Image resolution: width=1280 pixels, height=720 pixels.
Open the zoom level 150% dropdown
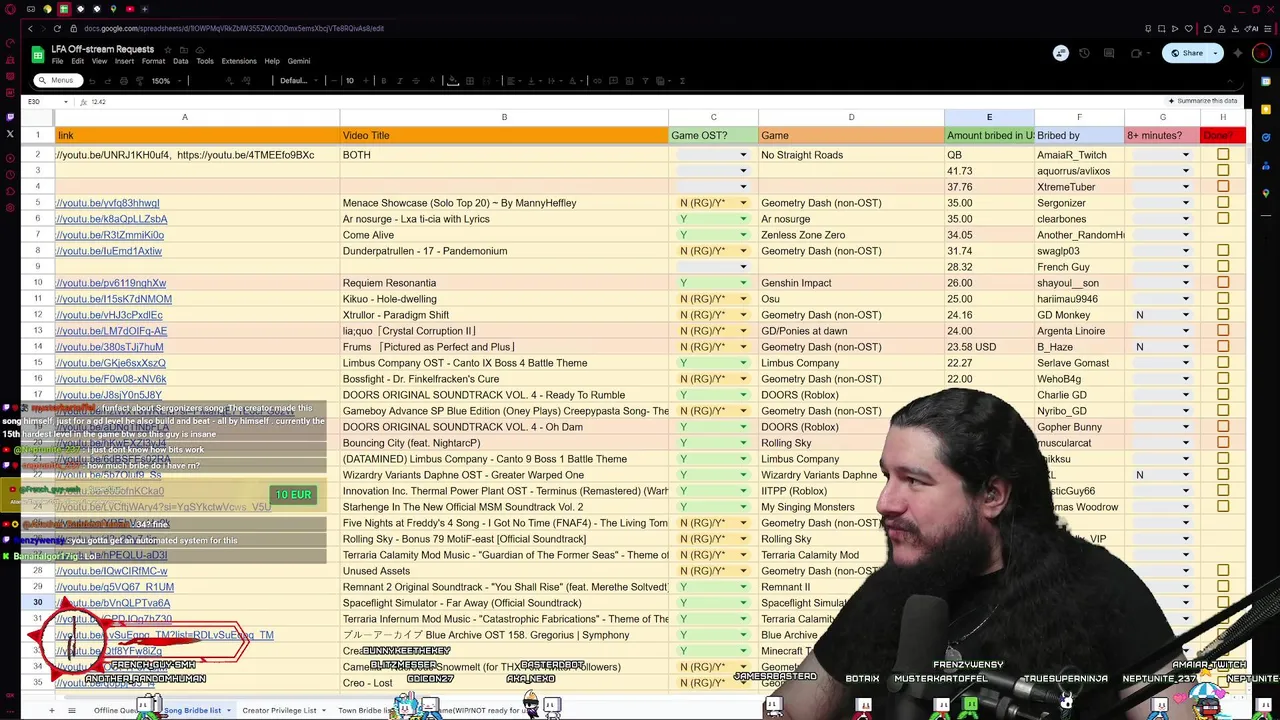point(165,81)
